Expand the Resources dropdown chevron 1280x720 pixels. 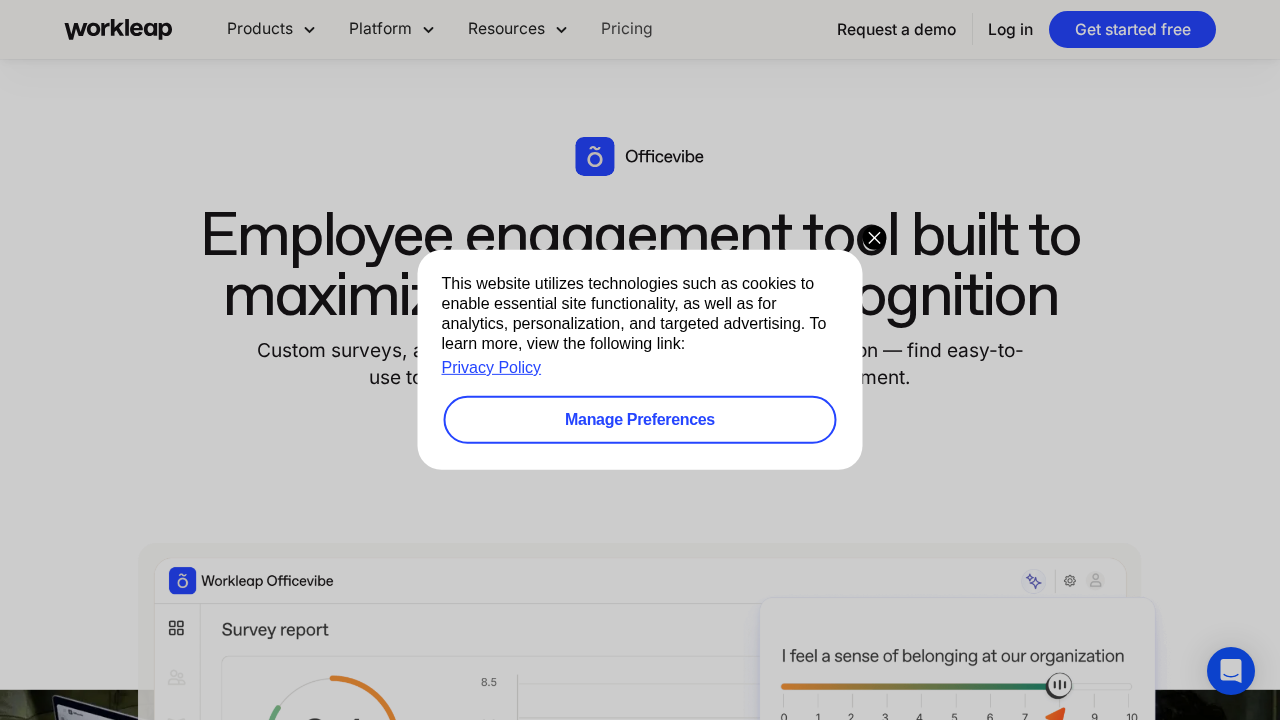(x=561, y=30)
